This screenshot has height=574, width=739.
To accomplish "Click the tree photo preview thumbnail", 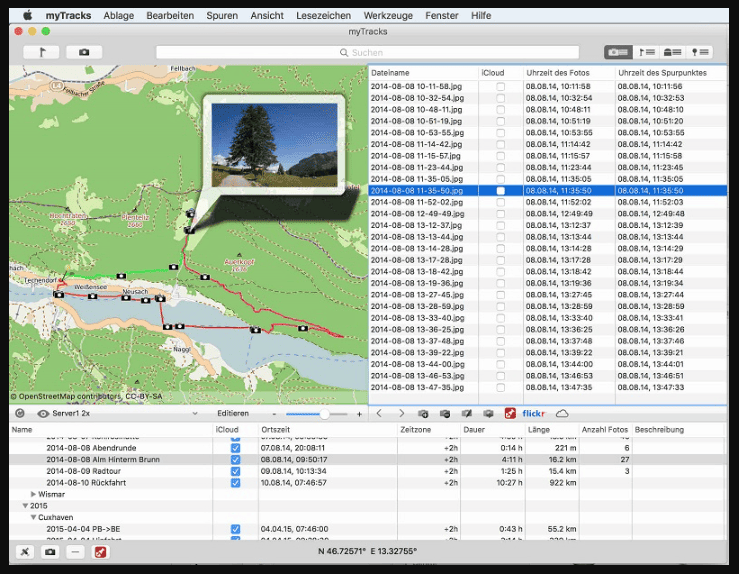I will (274, 145).
